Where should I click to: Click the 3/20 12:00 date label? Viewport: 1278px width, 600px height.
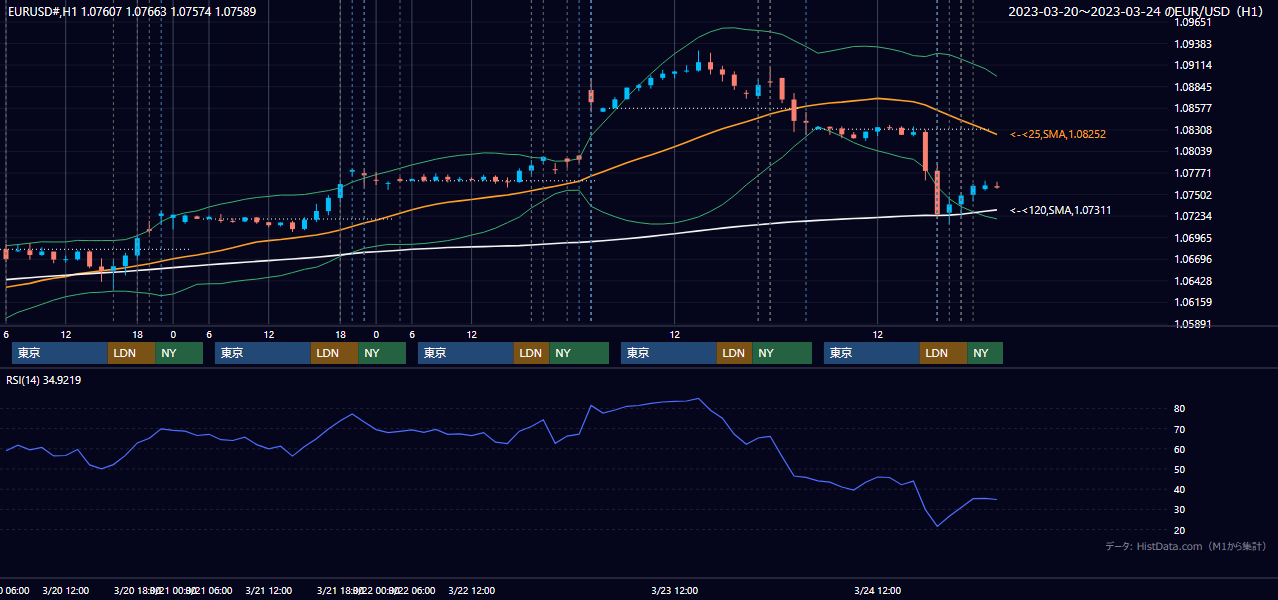point(66,590)
